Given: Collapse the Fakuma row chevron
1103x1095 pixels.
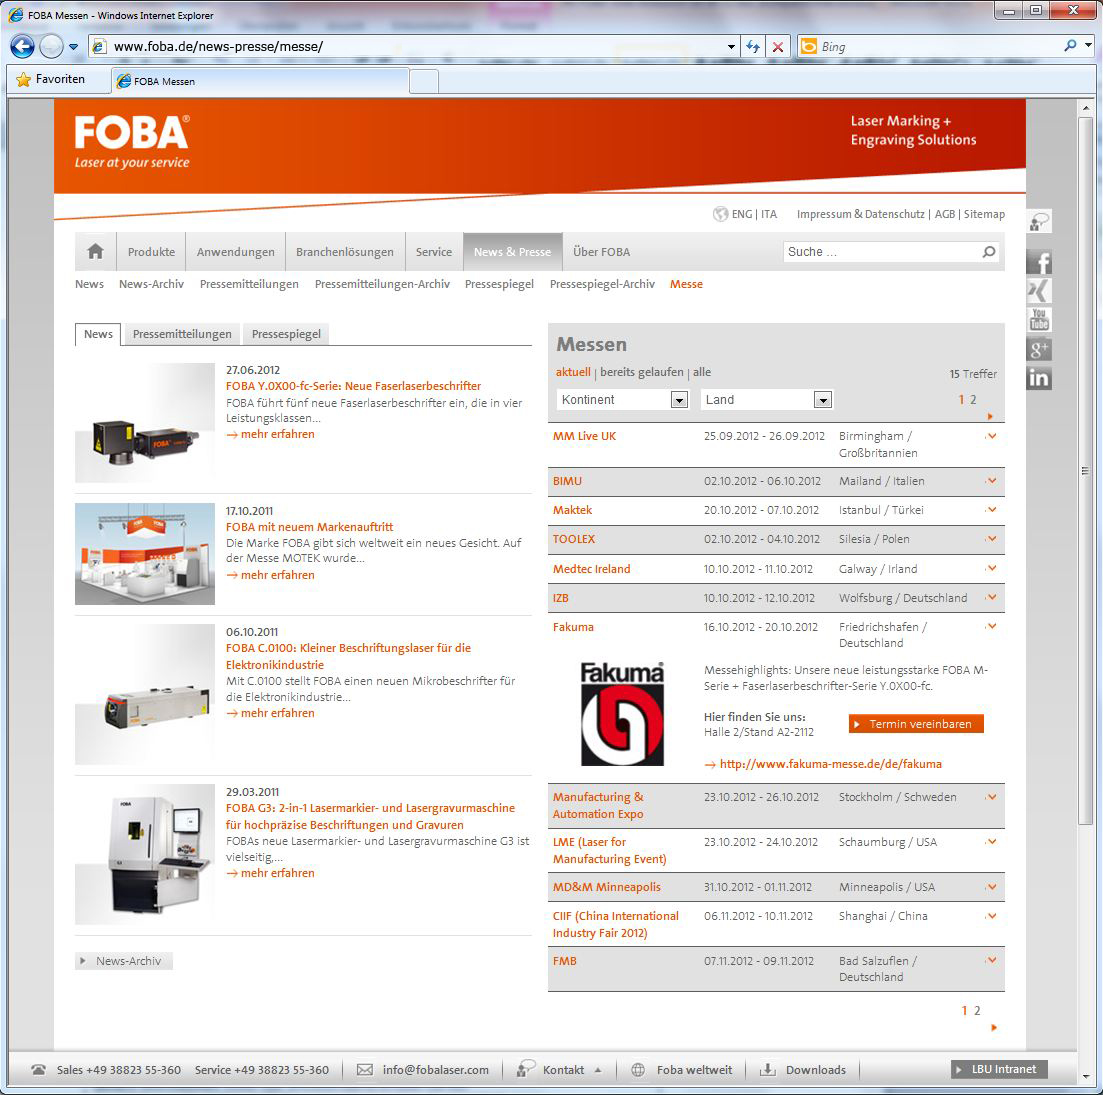Looking at the screenshot, I should point(991,627).
